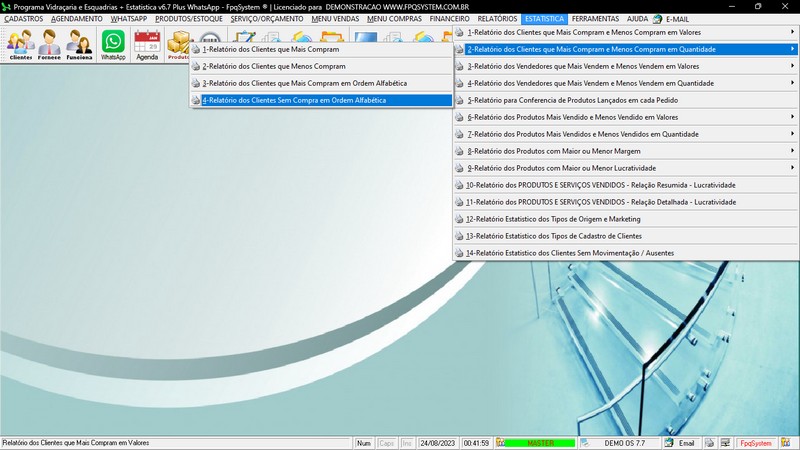Click the printer icon in status bar
Image resolution: width=800 pixels, height=450 pixels.
click(x=709, y=443)
